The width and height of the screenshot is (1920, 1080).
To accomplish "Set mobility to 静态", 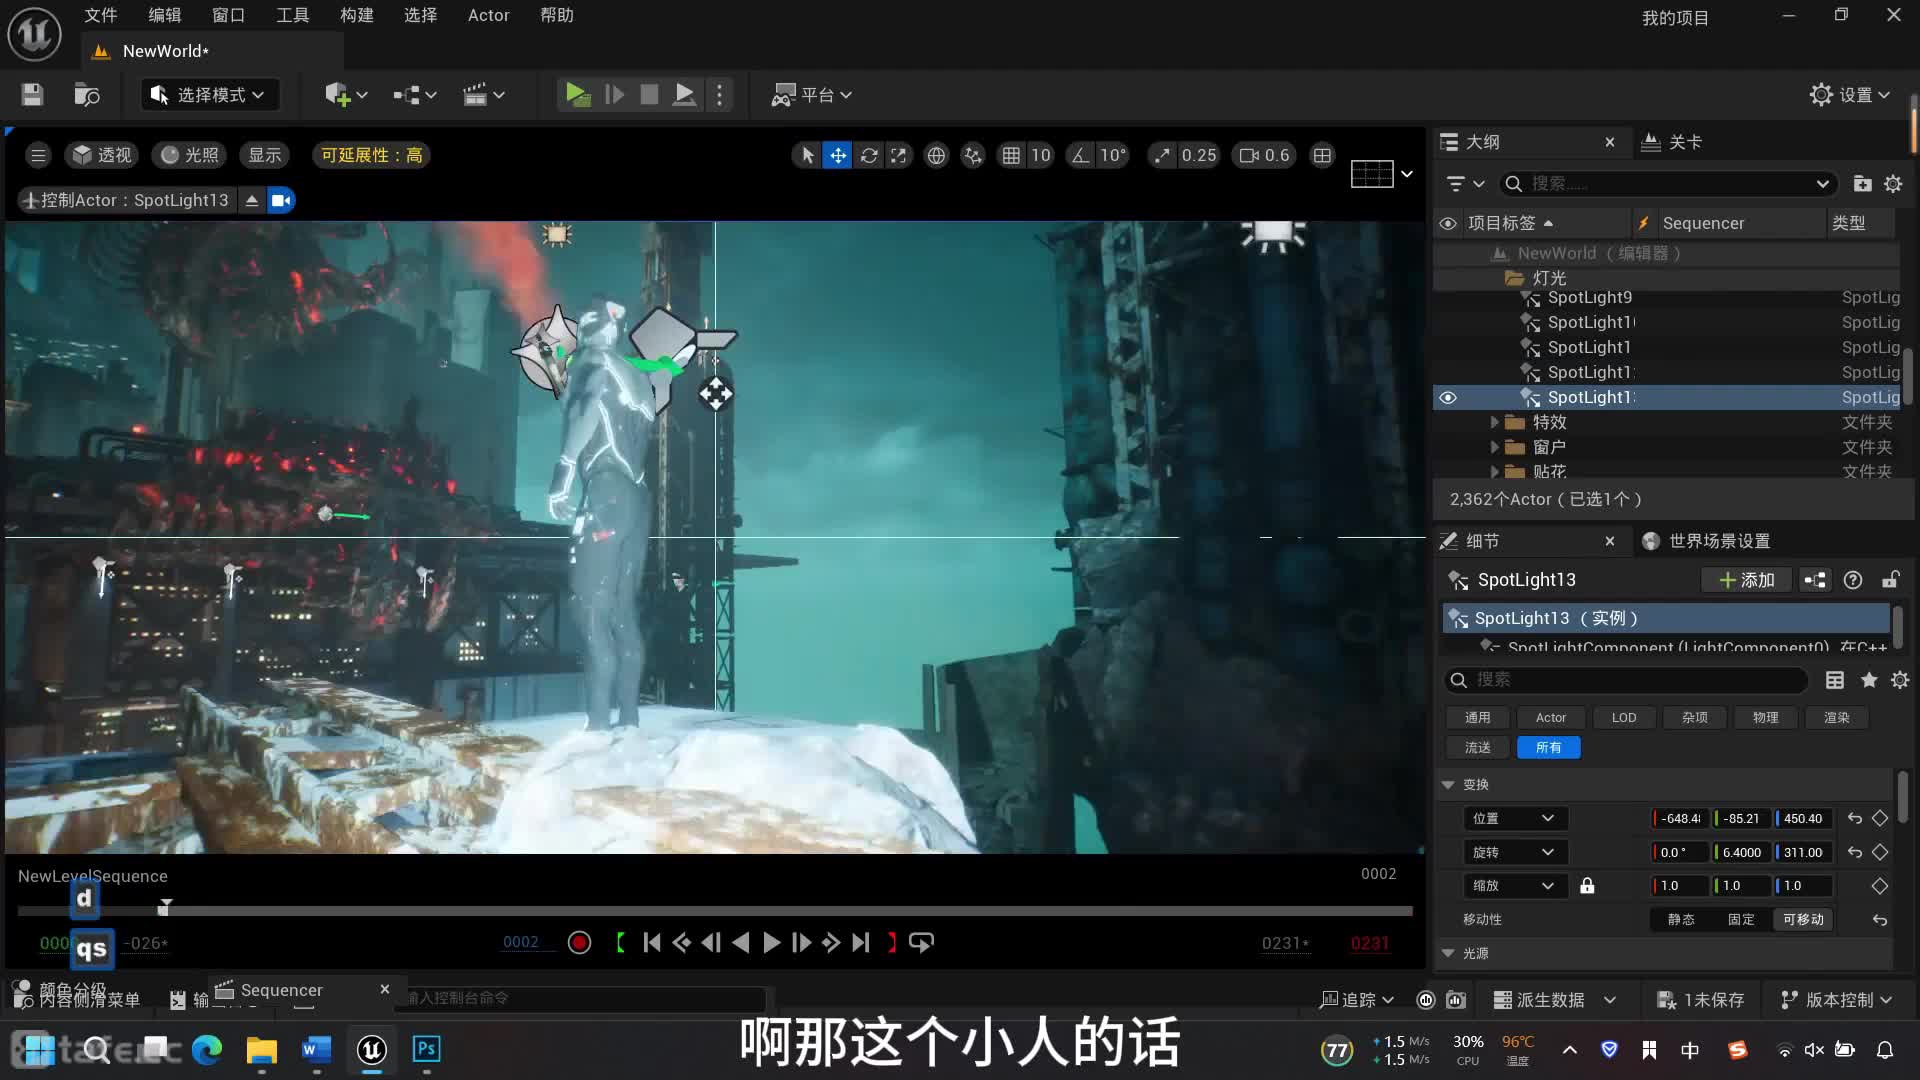I will pos(1681,920).
